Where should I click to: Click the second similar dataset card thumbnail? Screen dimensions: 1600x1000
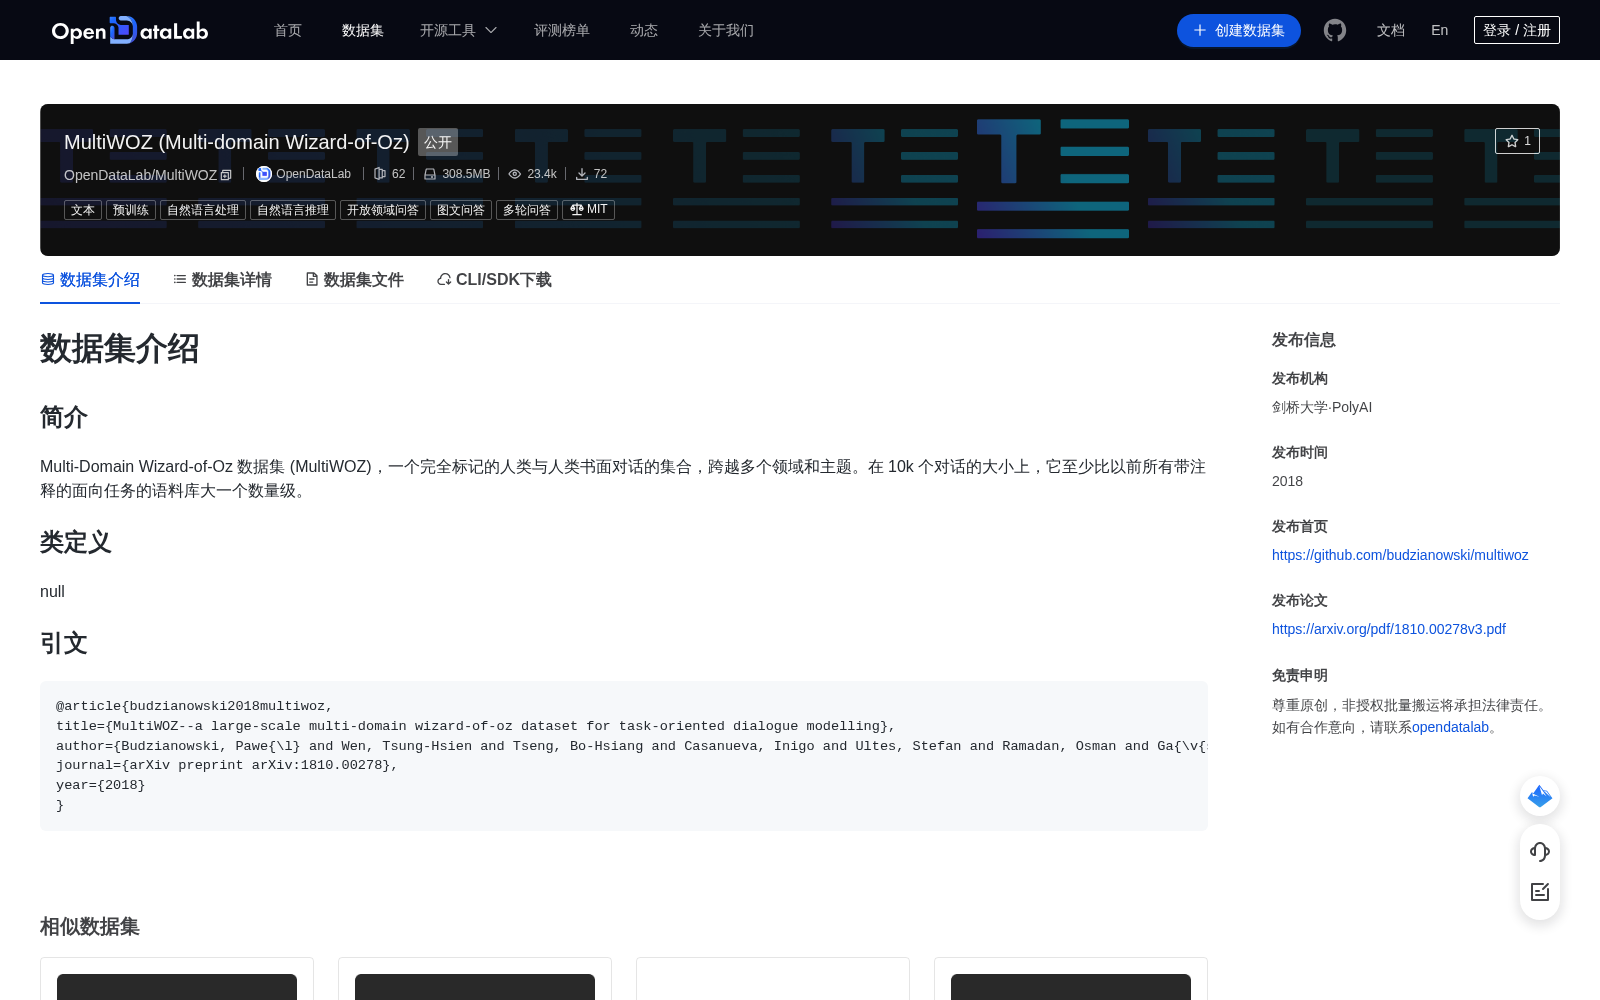(x=475, y=986)
